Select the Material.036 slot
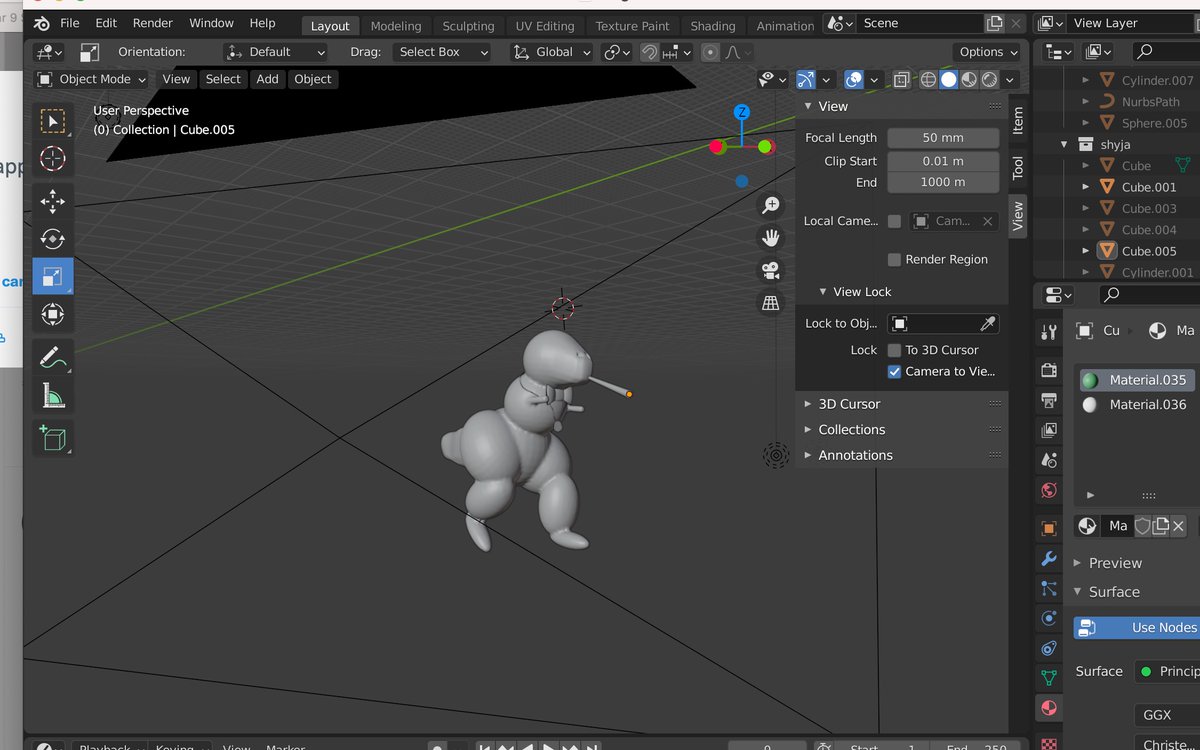The width and height of the screenshot is (1200, 750). [x=1137, y=405]
